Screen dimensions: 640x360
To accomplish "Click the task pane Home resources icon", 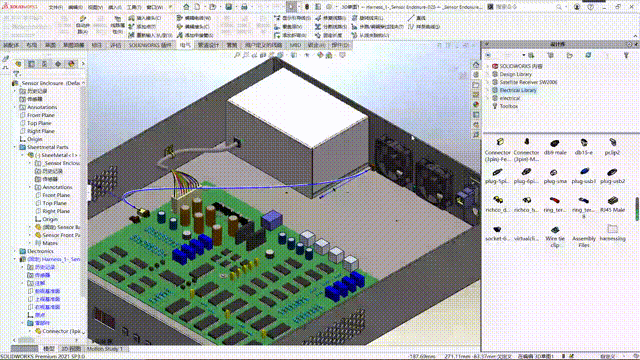I will pyautogui.click(x=476, y=64).
